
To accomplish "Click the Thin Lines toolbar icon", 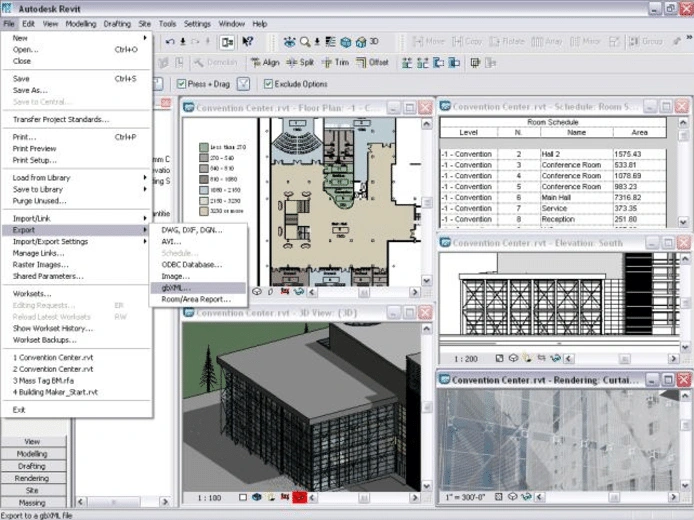I will tap(331, 42).
